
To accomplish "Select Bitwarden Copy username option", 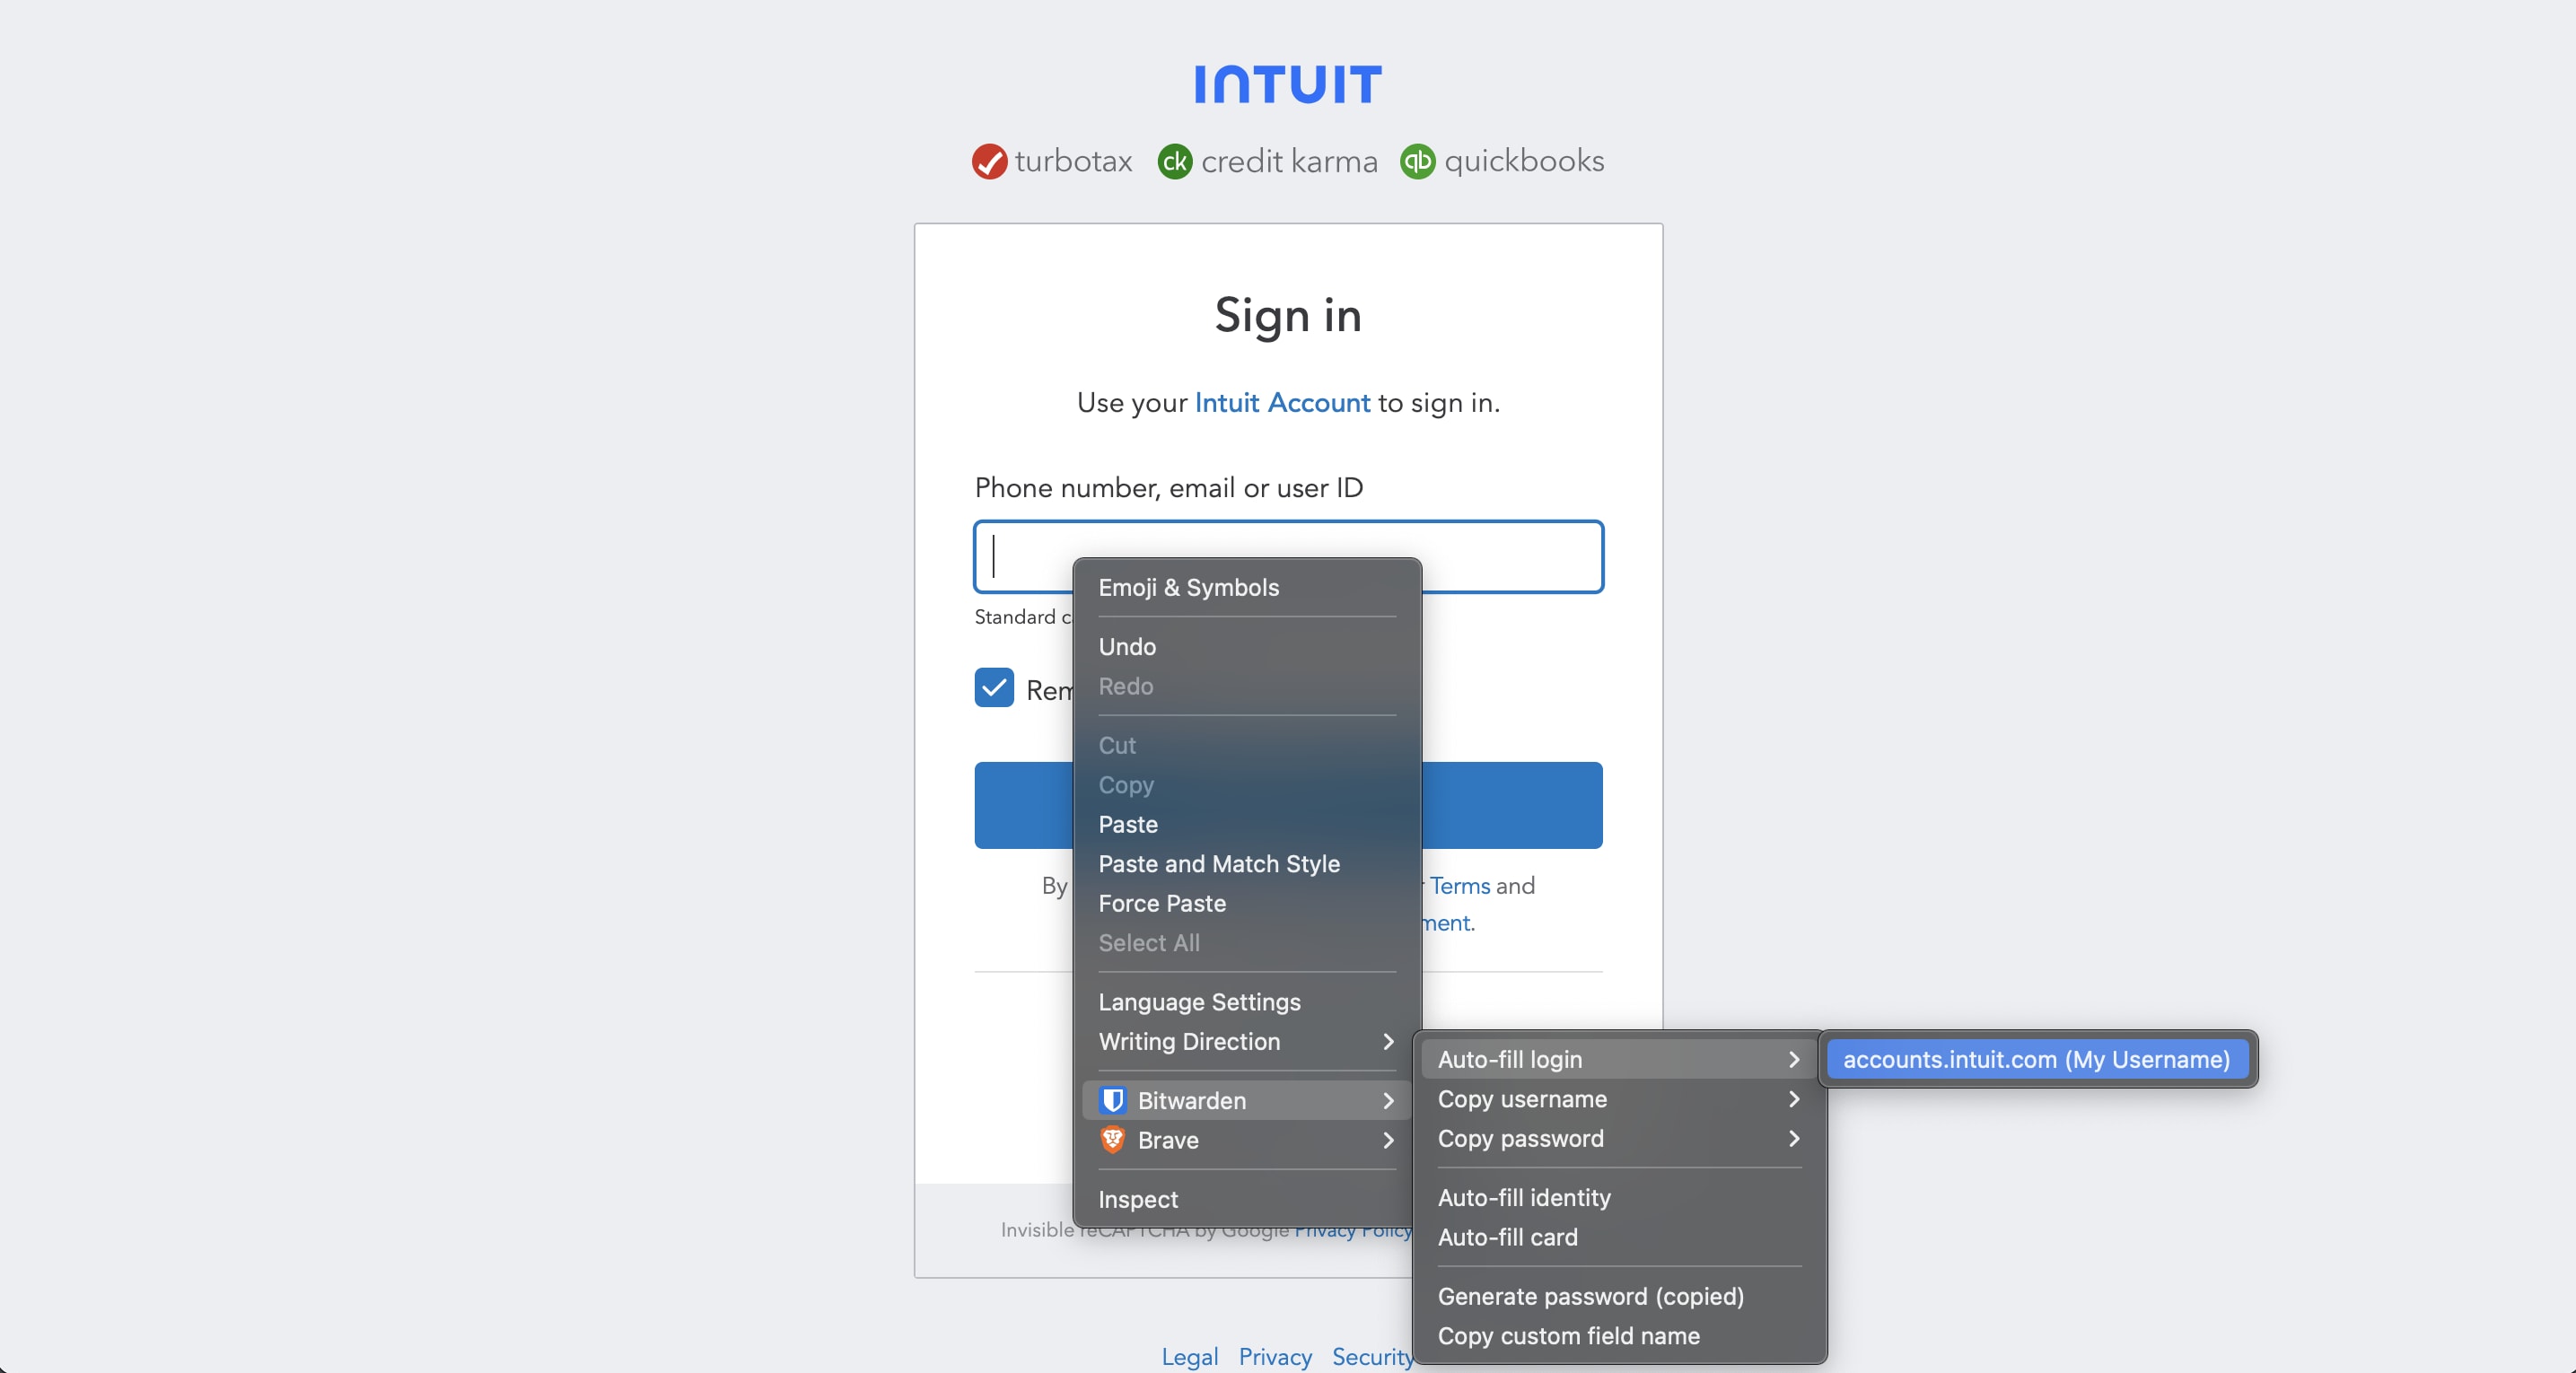I will coord(1521,1097).
